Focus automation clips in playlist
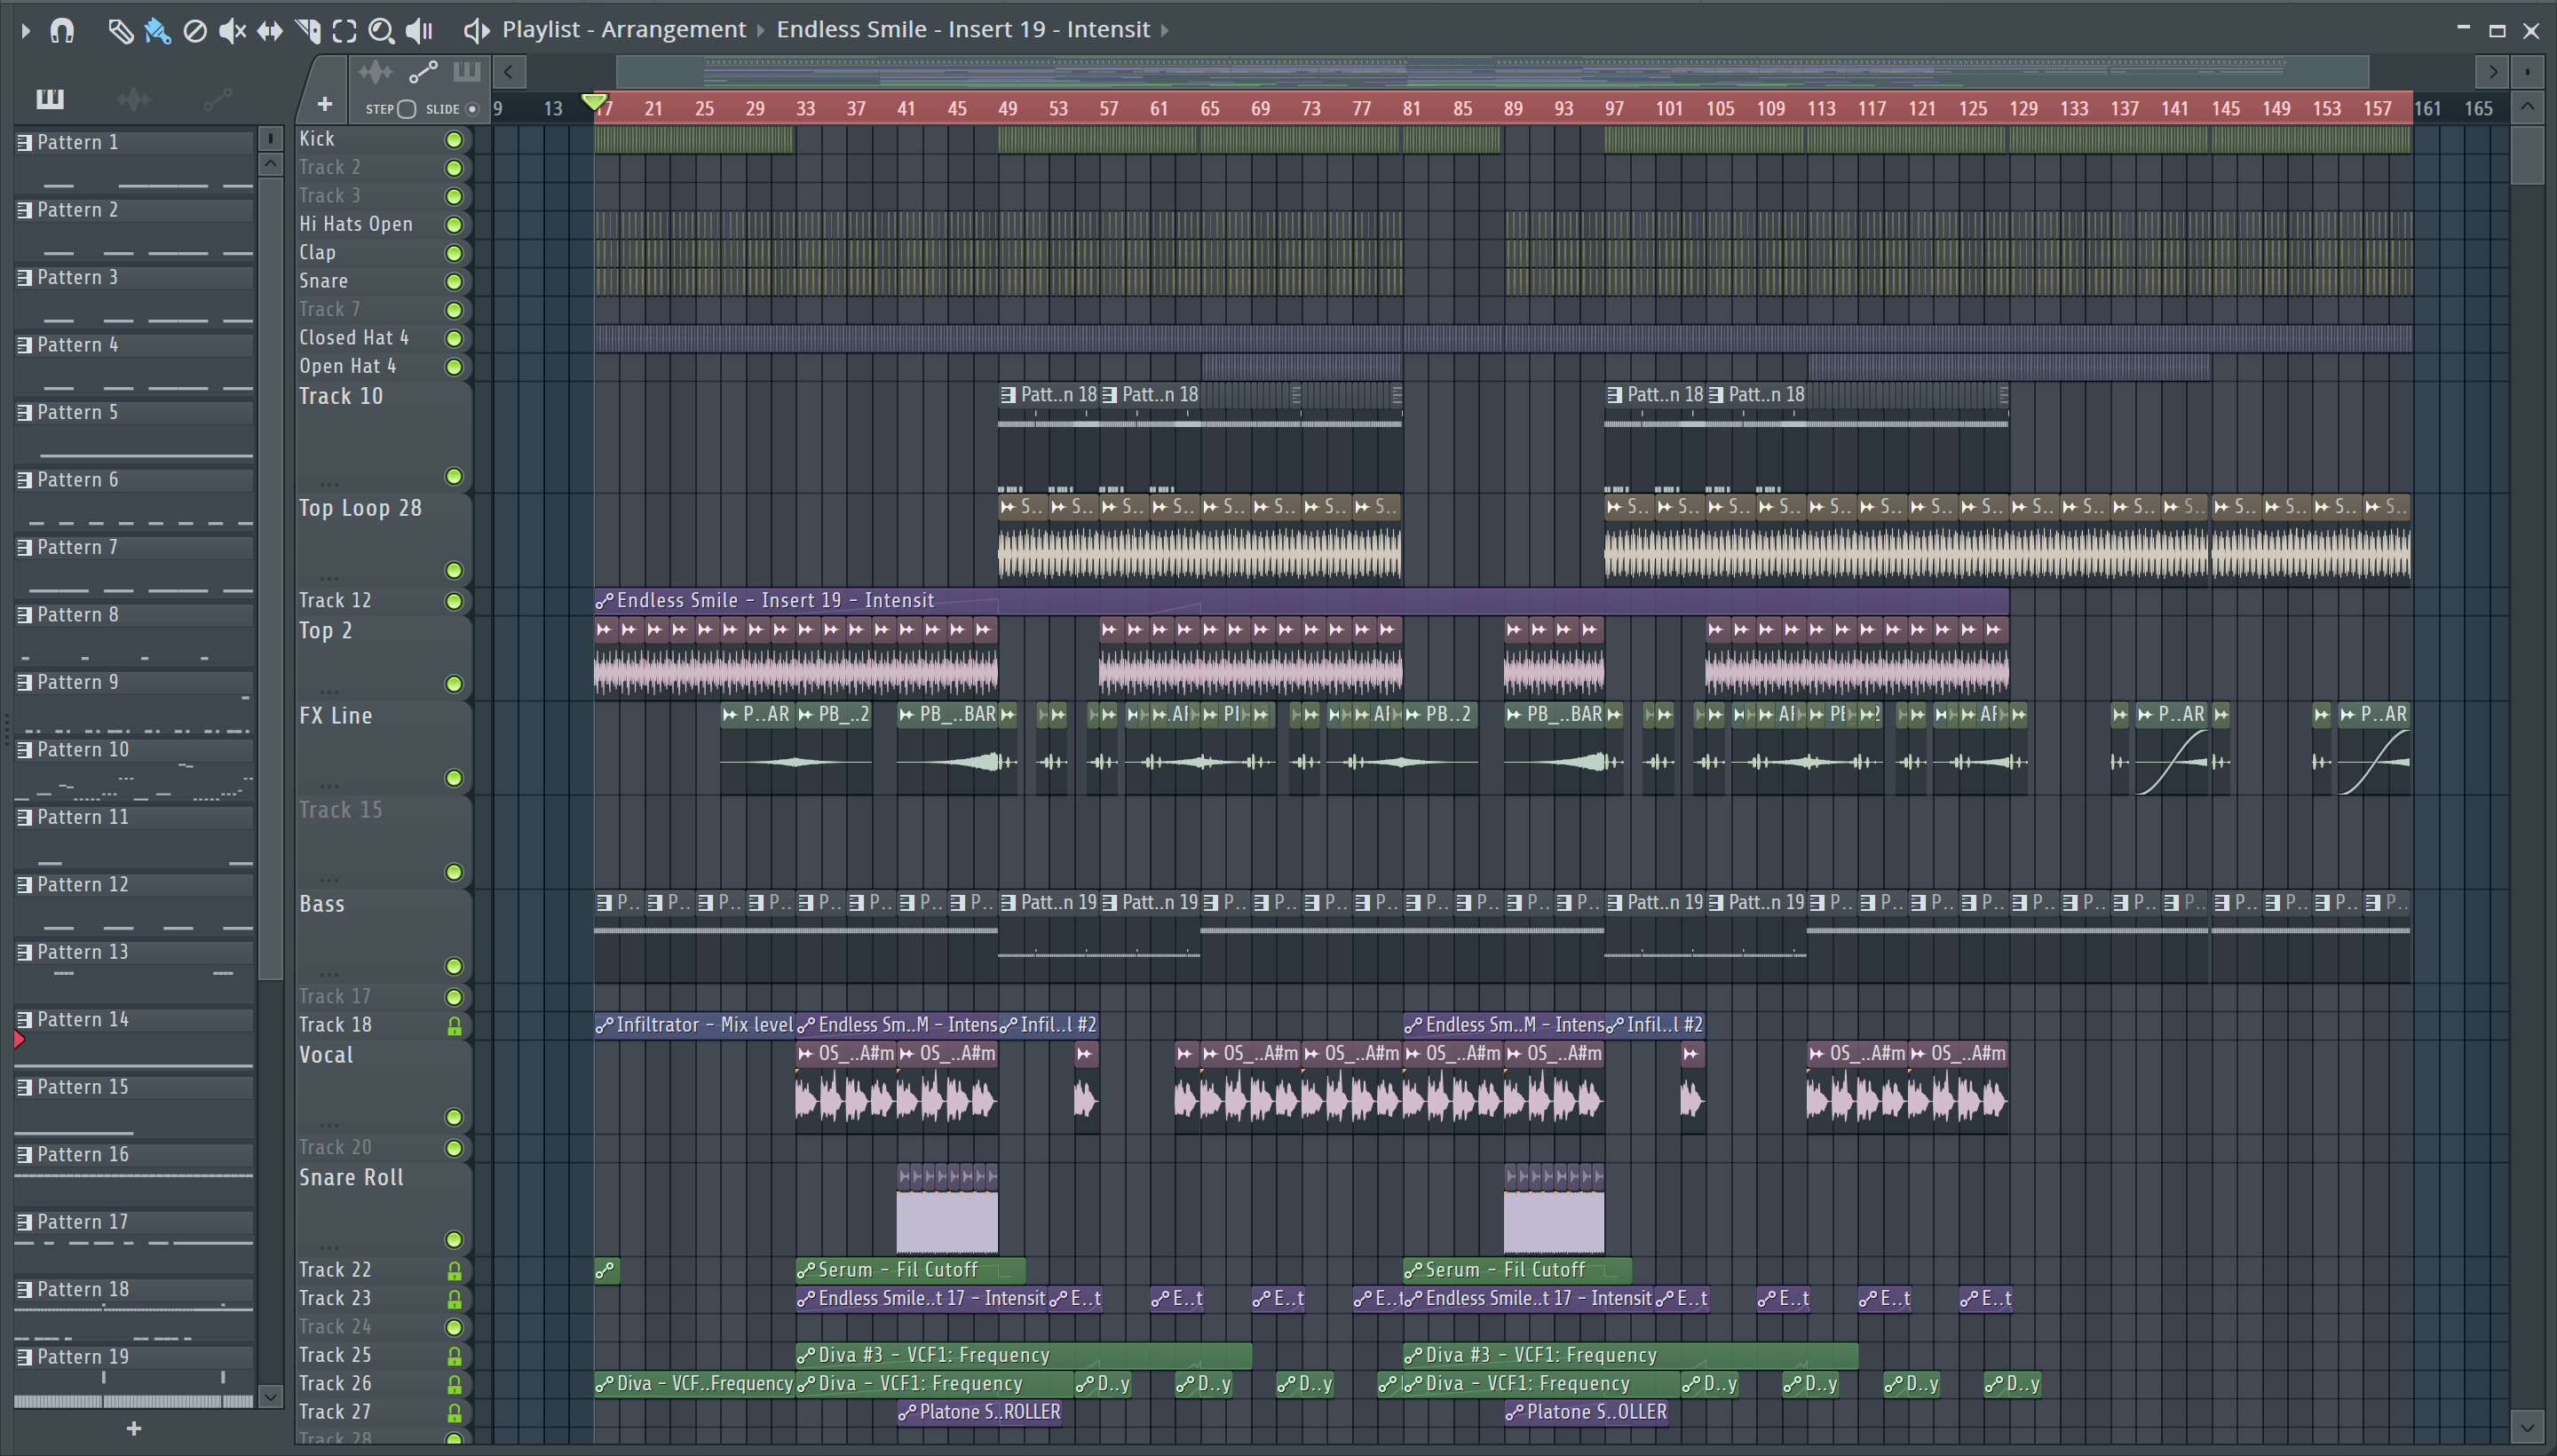This screenshot has height=1456, width=2557. (x=423, y=72)
